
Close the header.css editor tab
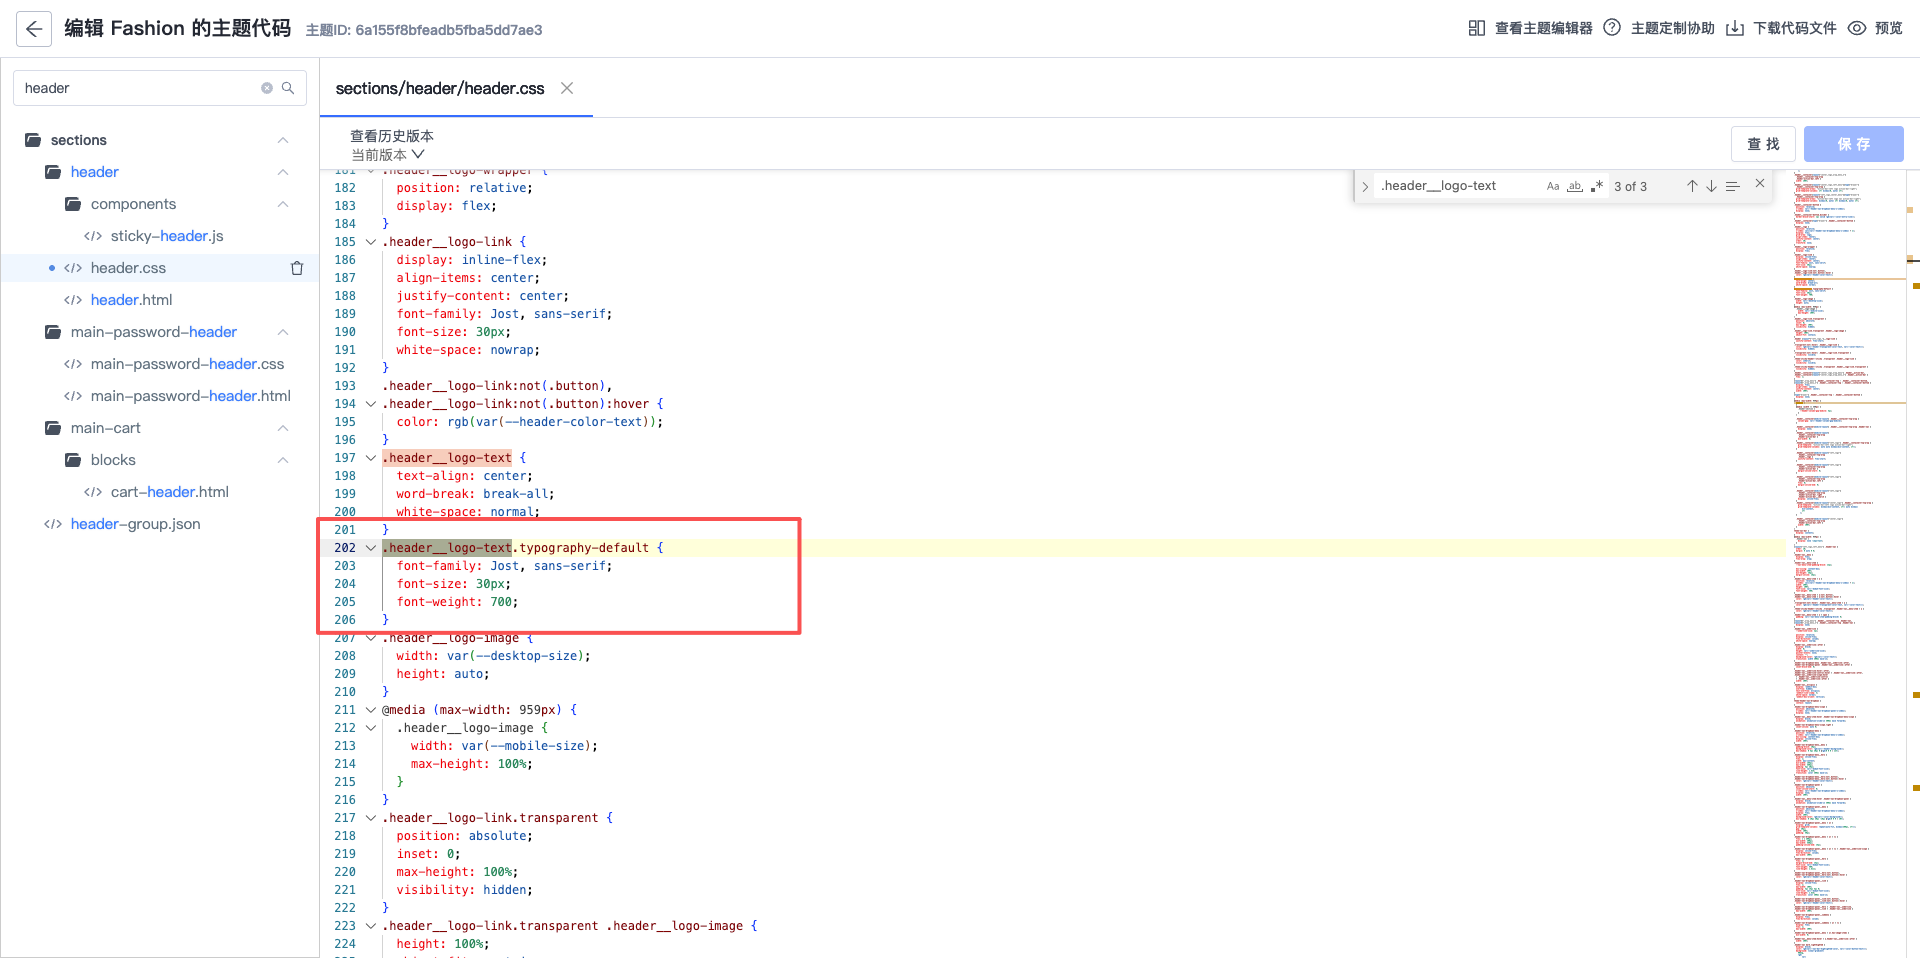(567, 88)
